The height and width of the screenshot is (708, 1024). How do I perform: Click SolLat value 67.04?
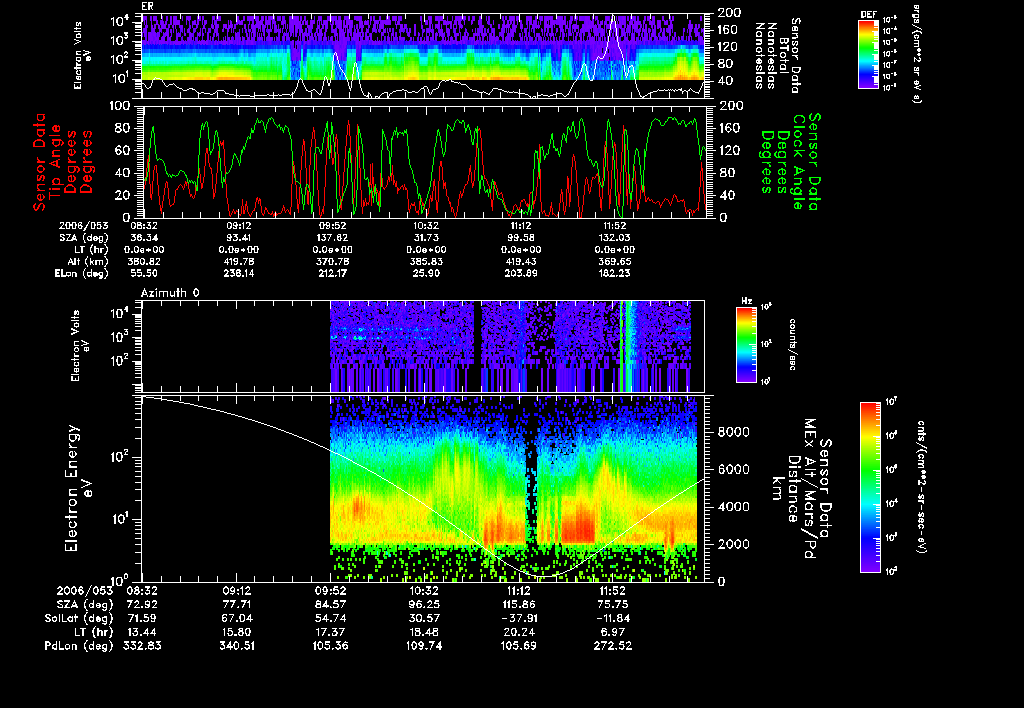pyautogui.click(x=236, y=618)
